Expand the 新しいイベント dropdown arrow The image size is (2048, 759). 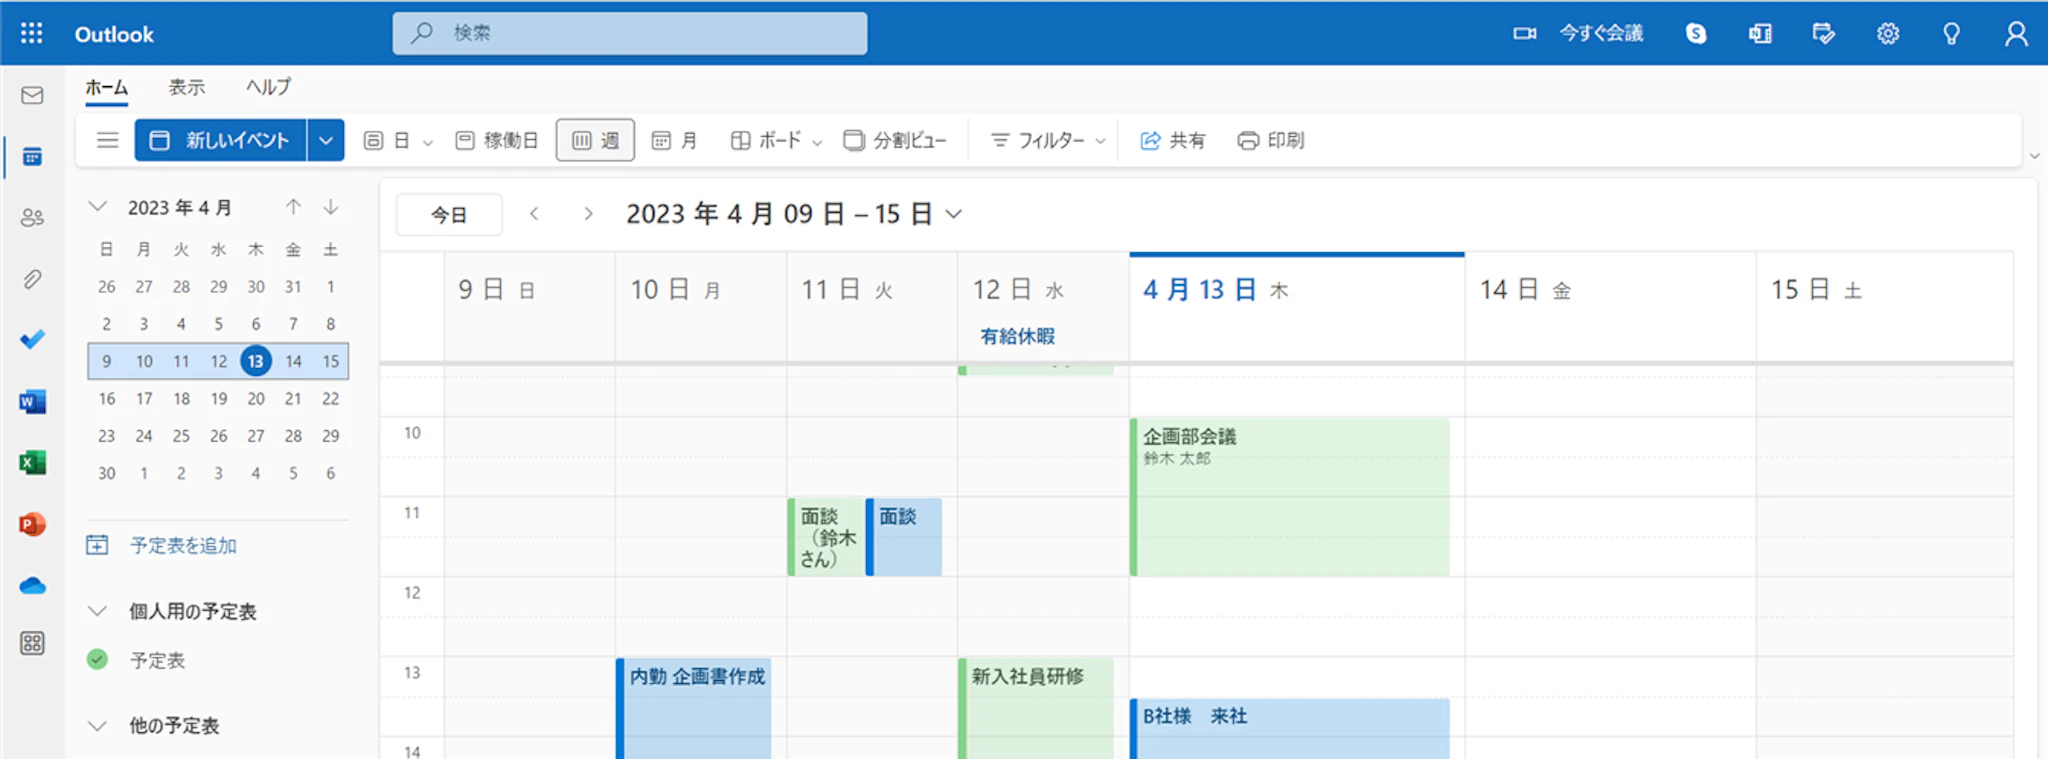pyautogui.click(x=326, y=140)
